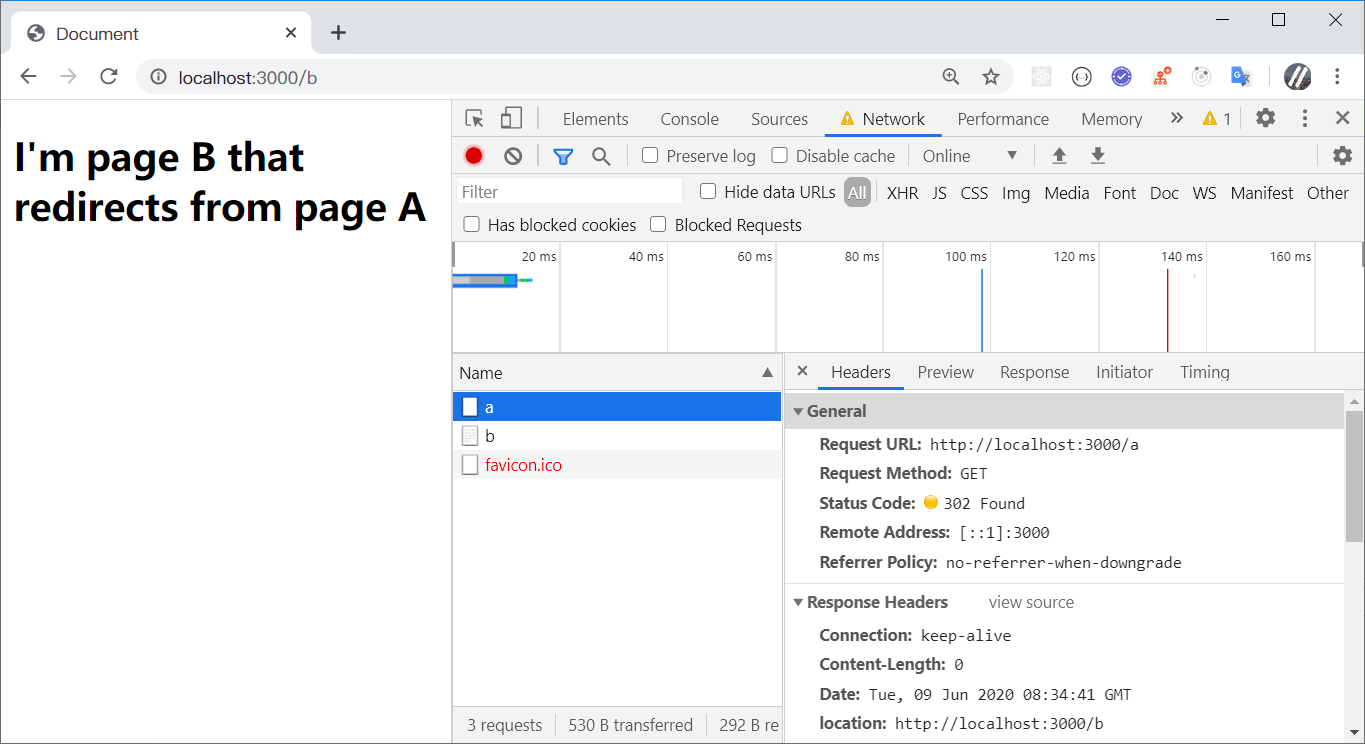
Task: Bookmark this page with the star icon
Action: pyautogui.click(x=991, y=77)
